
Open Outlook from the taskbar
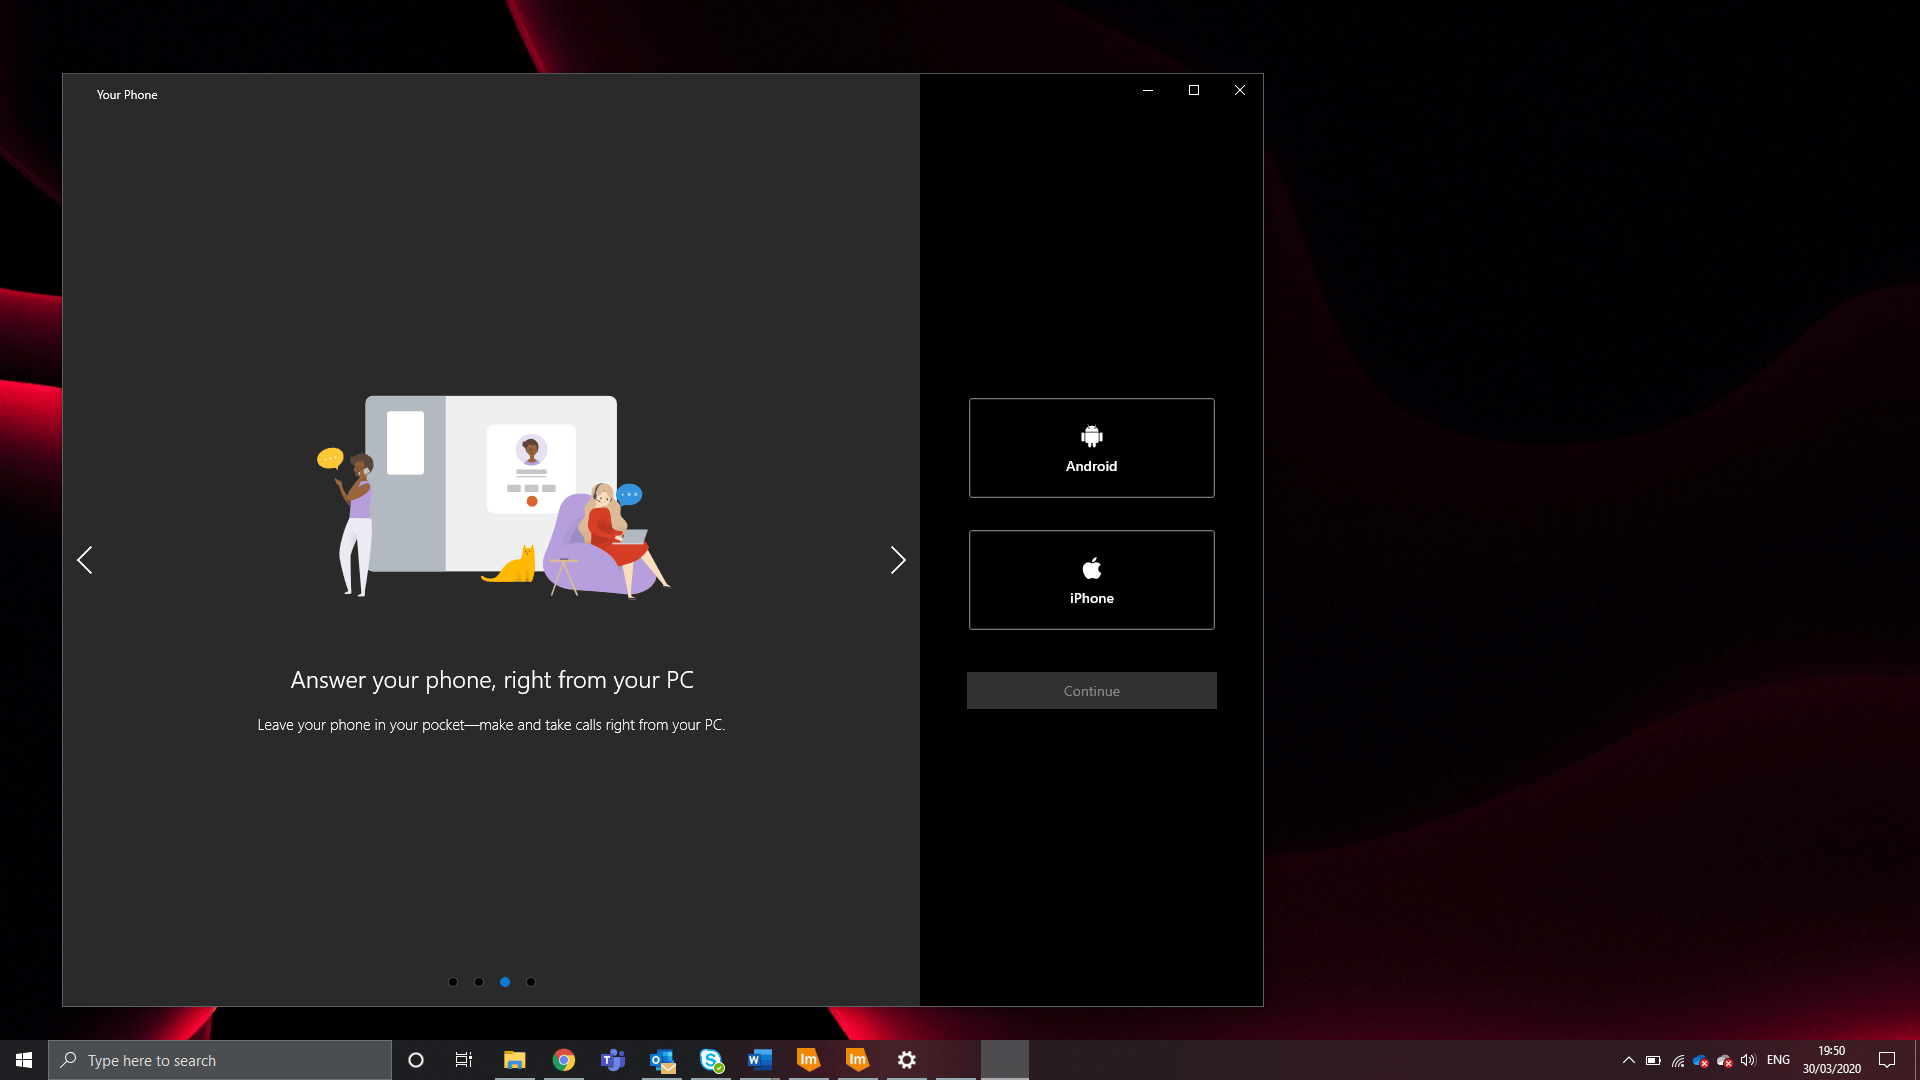[x=662, y=1060]
